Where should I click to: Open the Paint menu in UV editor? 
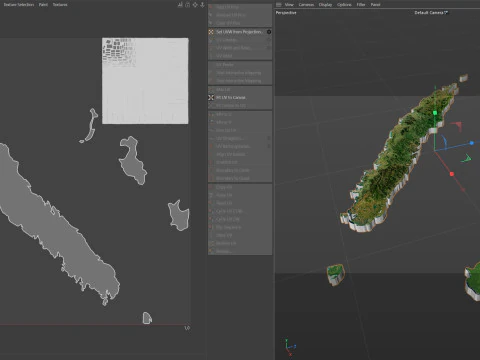(x=43, y=5)
